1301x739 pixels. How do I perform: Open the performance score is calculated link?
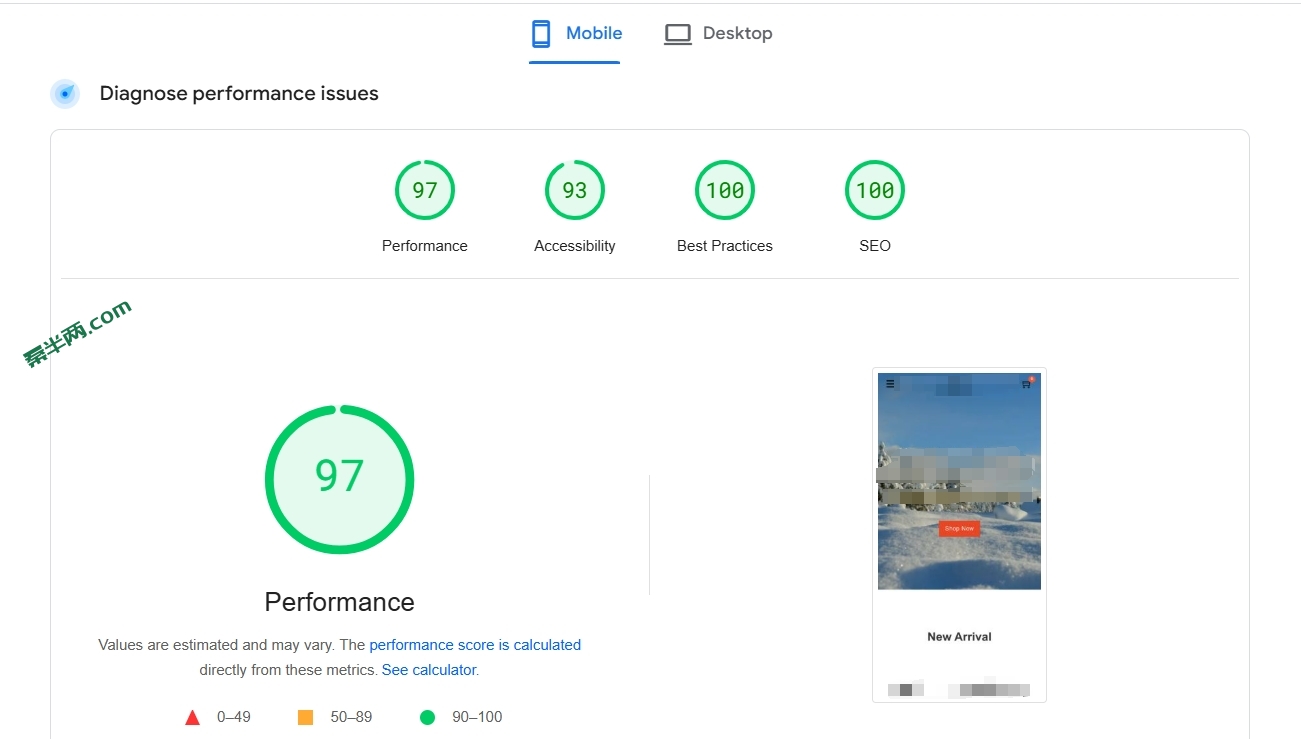click(475, 645)
